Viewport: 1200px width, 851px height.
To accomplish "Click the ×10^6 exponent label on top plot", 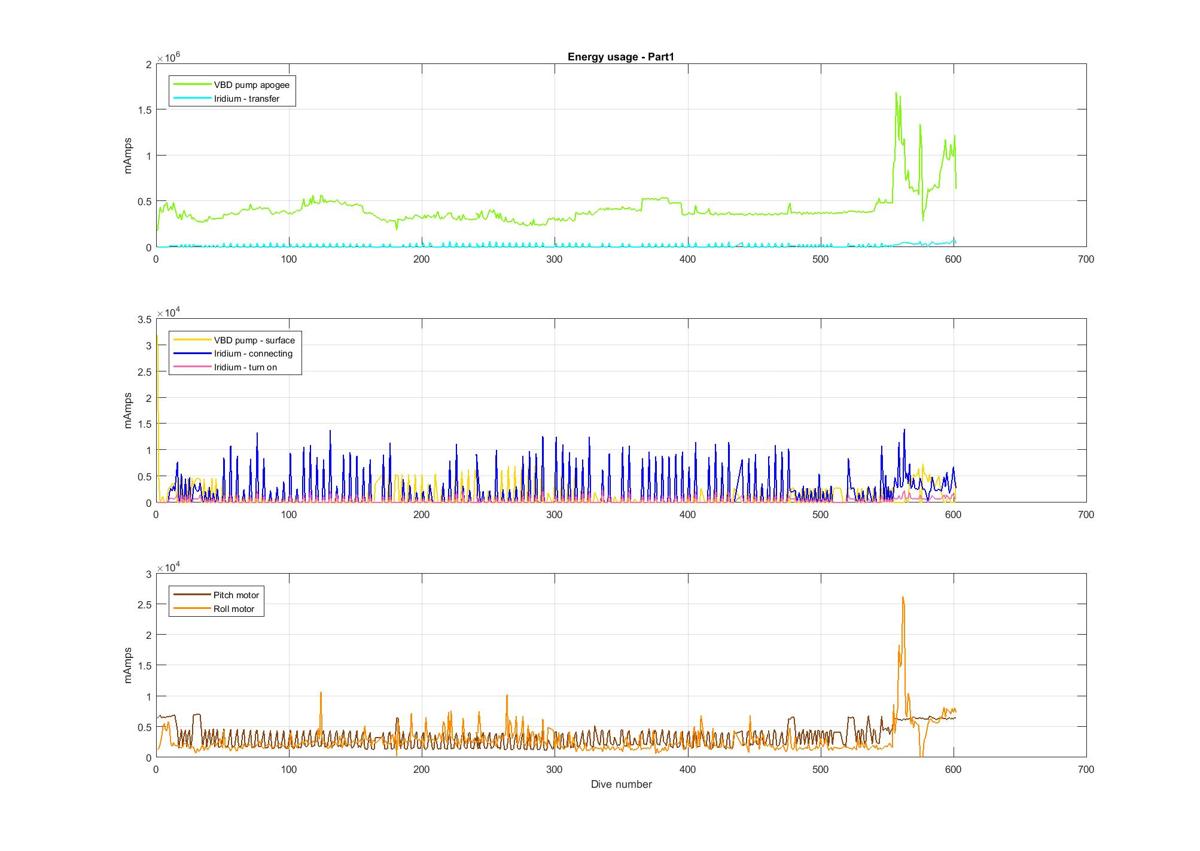I will click(167, 57).
